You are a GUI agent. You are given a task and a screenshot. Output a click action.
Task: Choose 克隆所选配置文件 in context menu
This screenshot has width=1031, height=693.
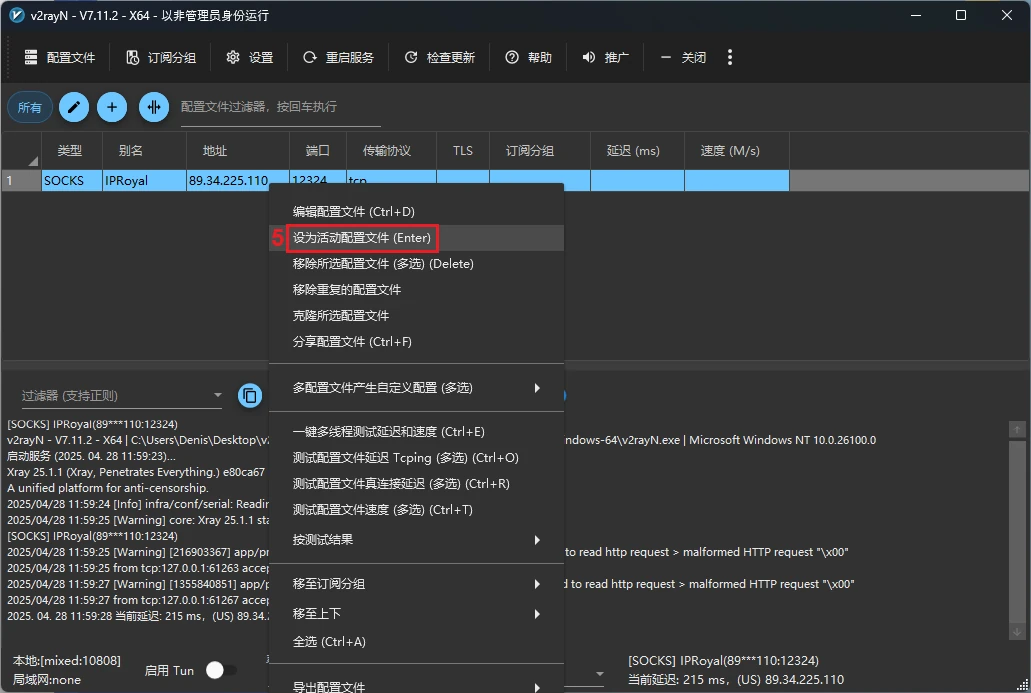point(341,316)
